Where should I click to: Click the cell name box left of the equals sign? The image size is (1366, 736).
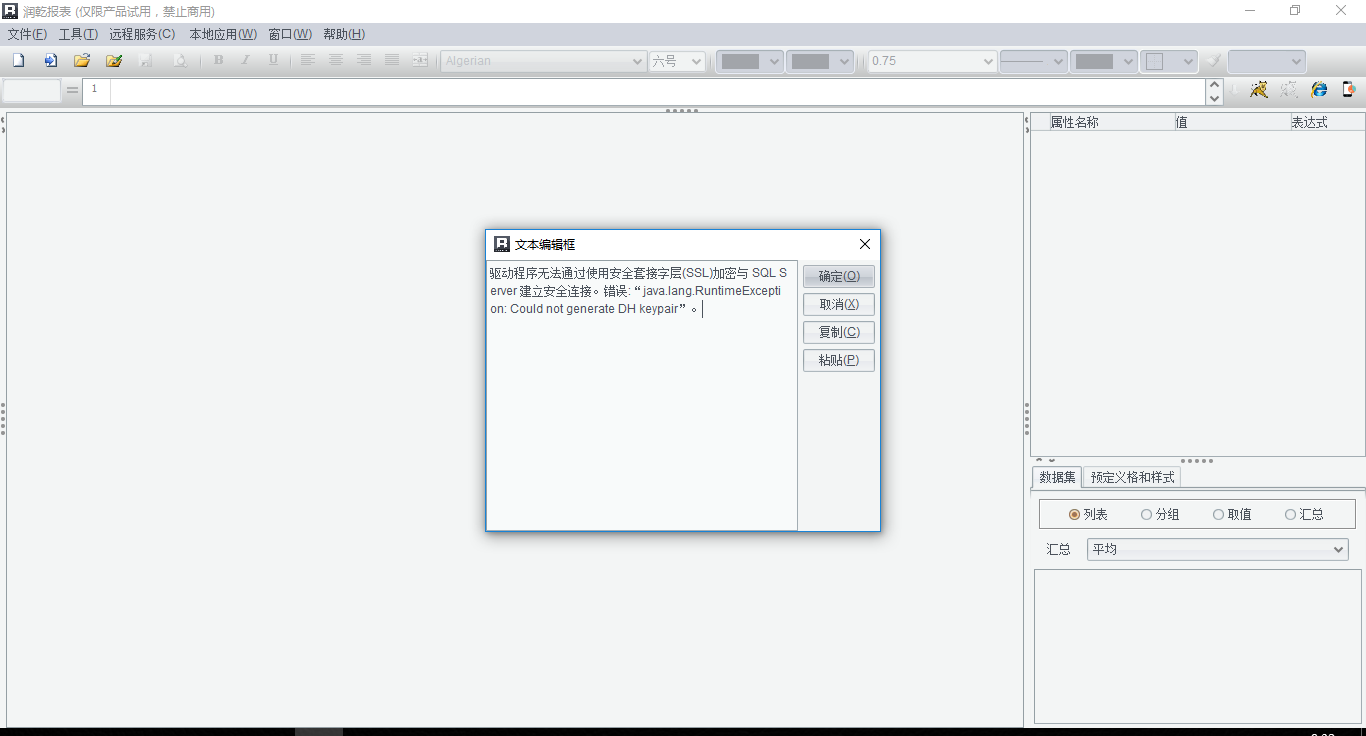(32, 91)
